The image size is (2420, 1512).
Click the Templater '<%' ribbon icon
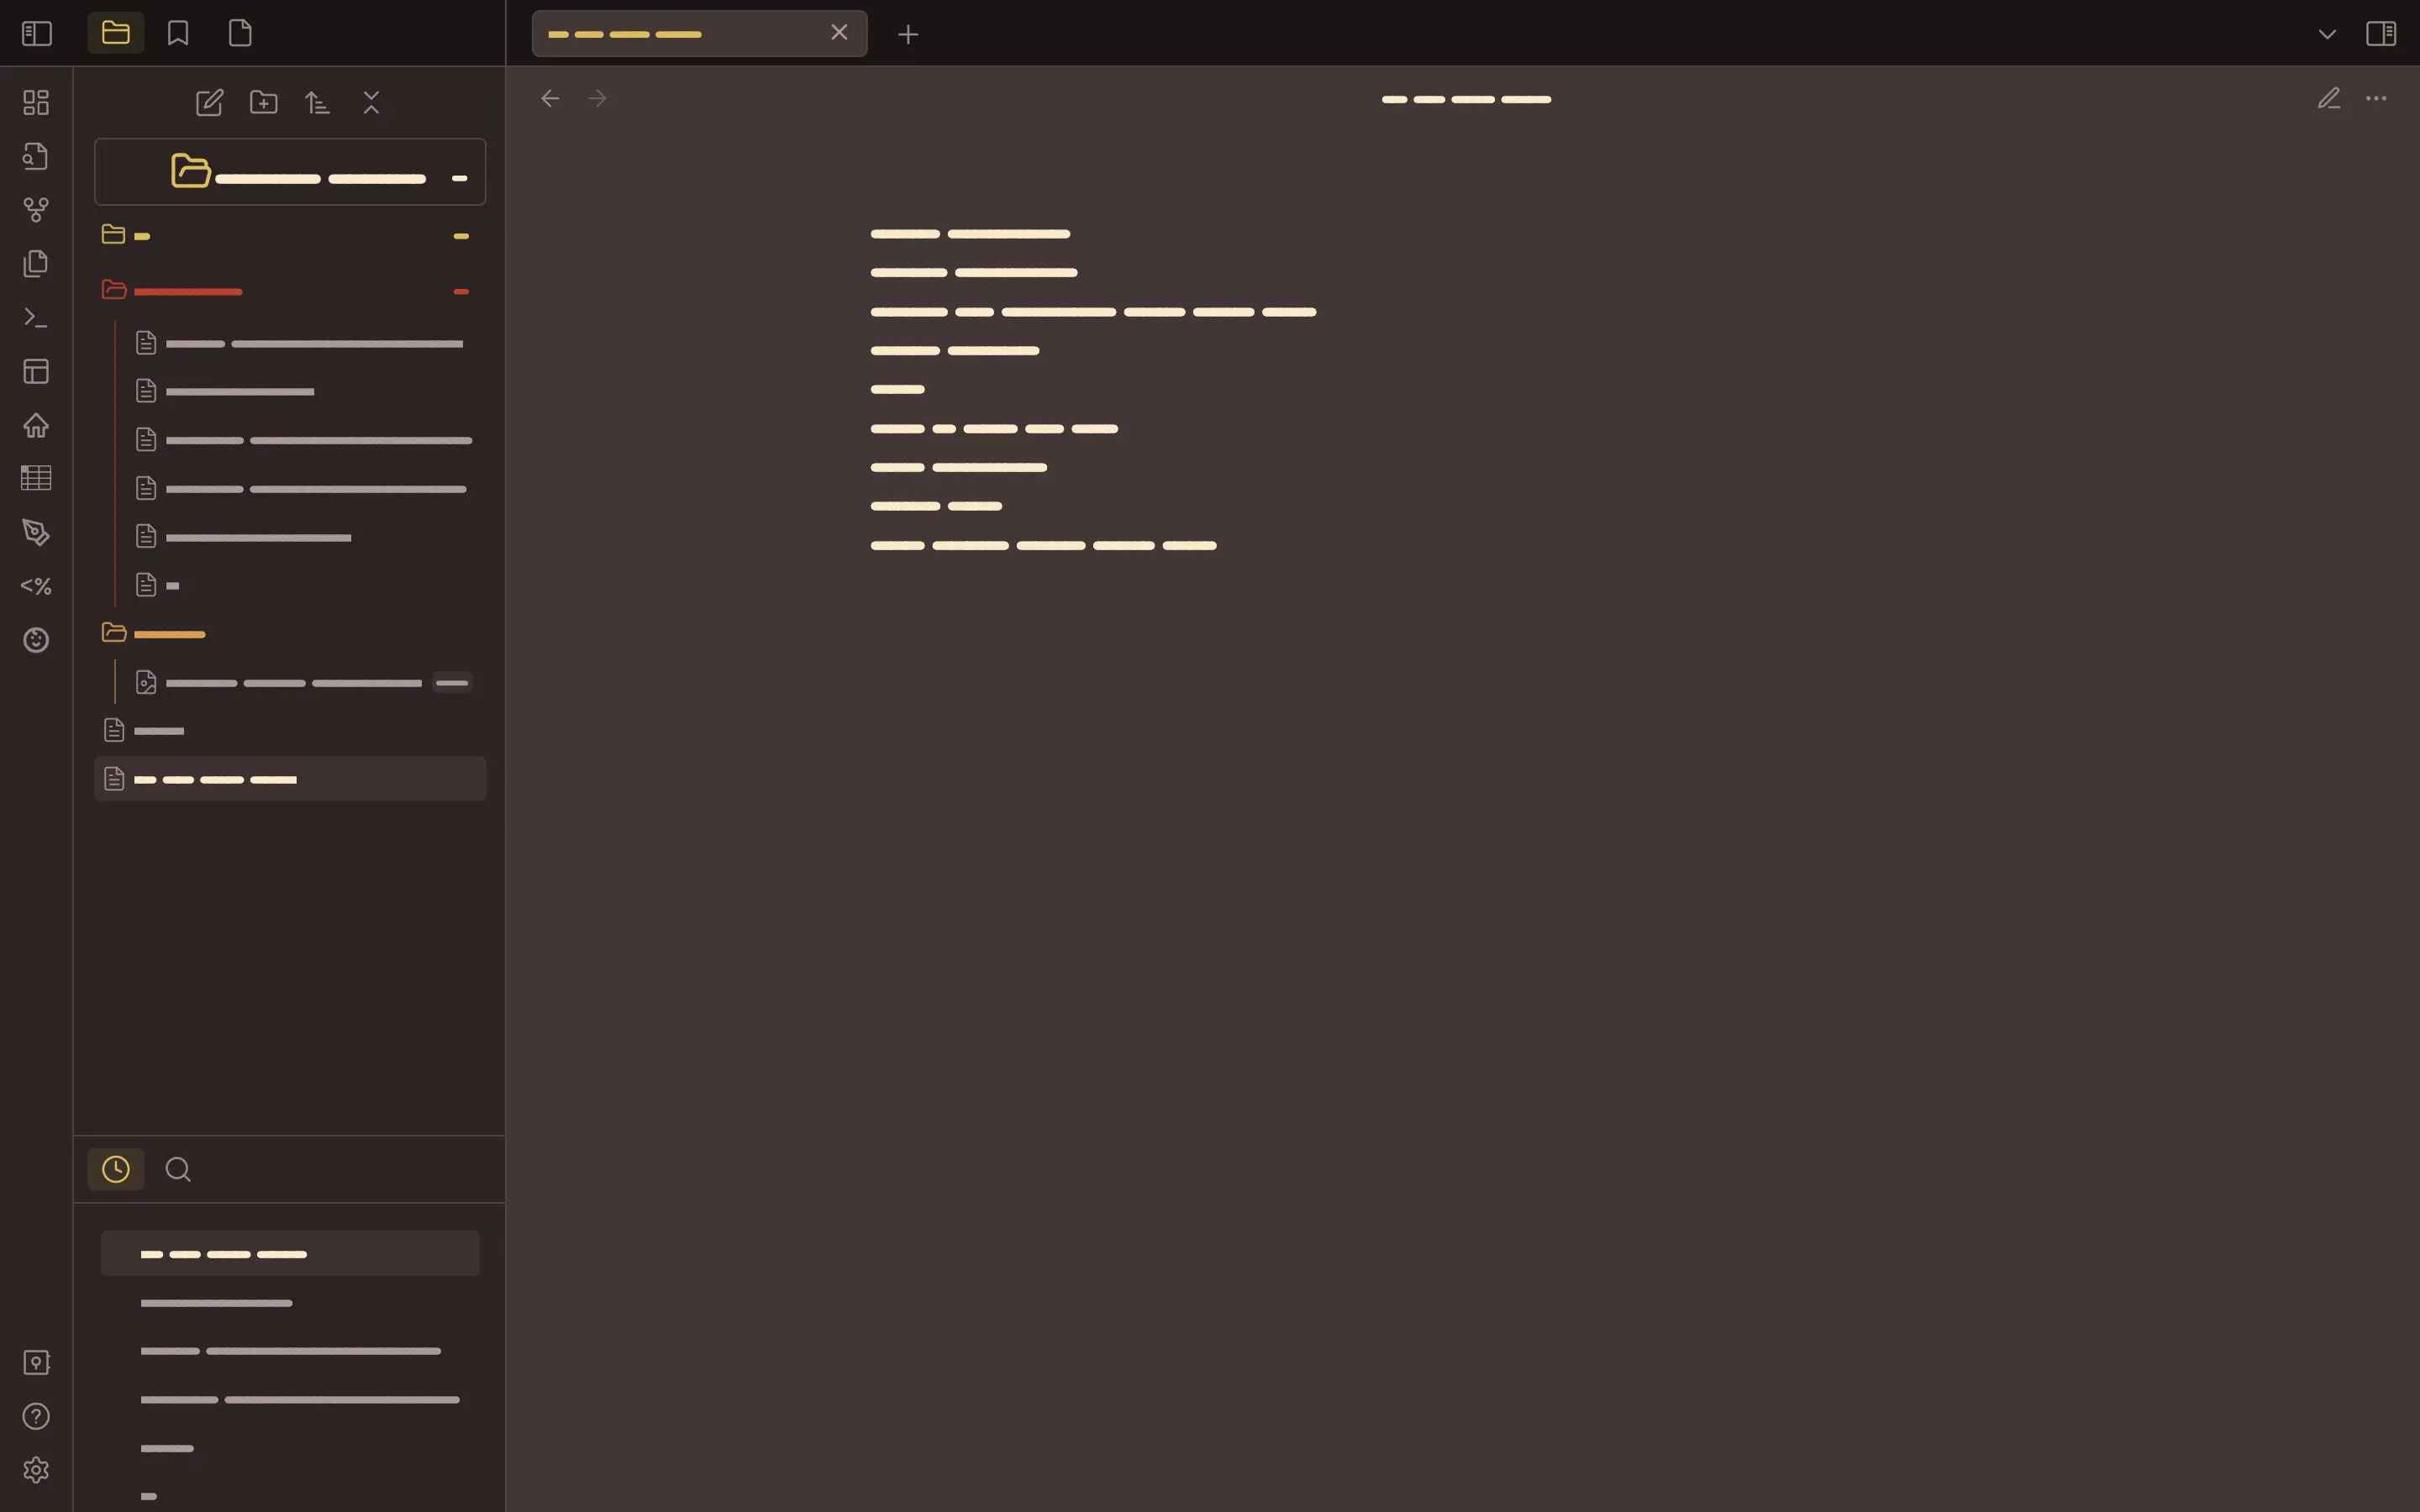36,586
